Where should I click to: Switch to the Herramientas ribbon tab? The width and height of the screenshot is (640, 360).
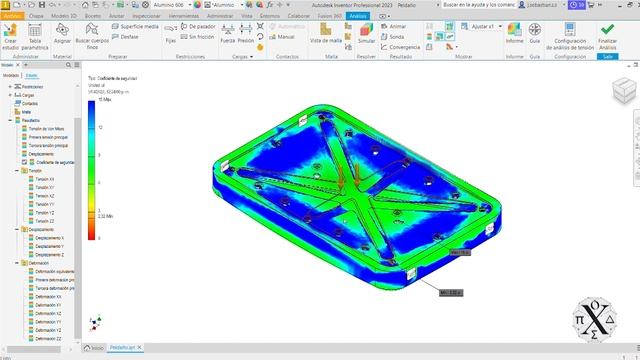click(x=184, y=16)
